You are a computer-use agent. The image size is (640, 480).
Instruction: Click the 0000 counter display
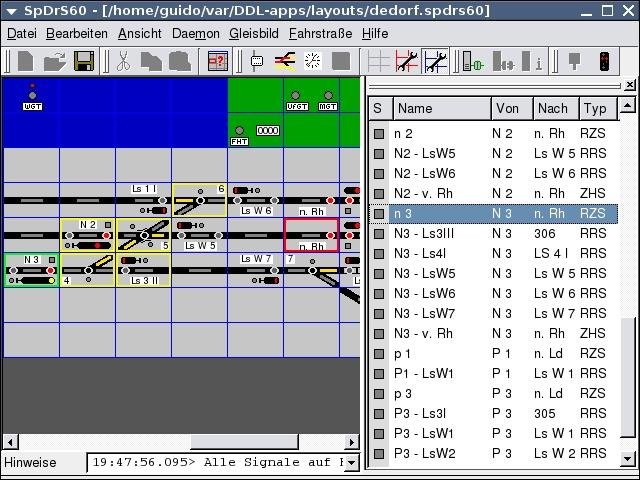pyautogui.click(x=268, y=131)
